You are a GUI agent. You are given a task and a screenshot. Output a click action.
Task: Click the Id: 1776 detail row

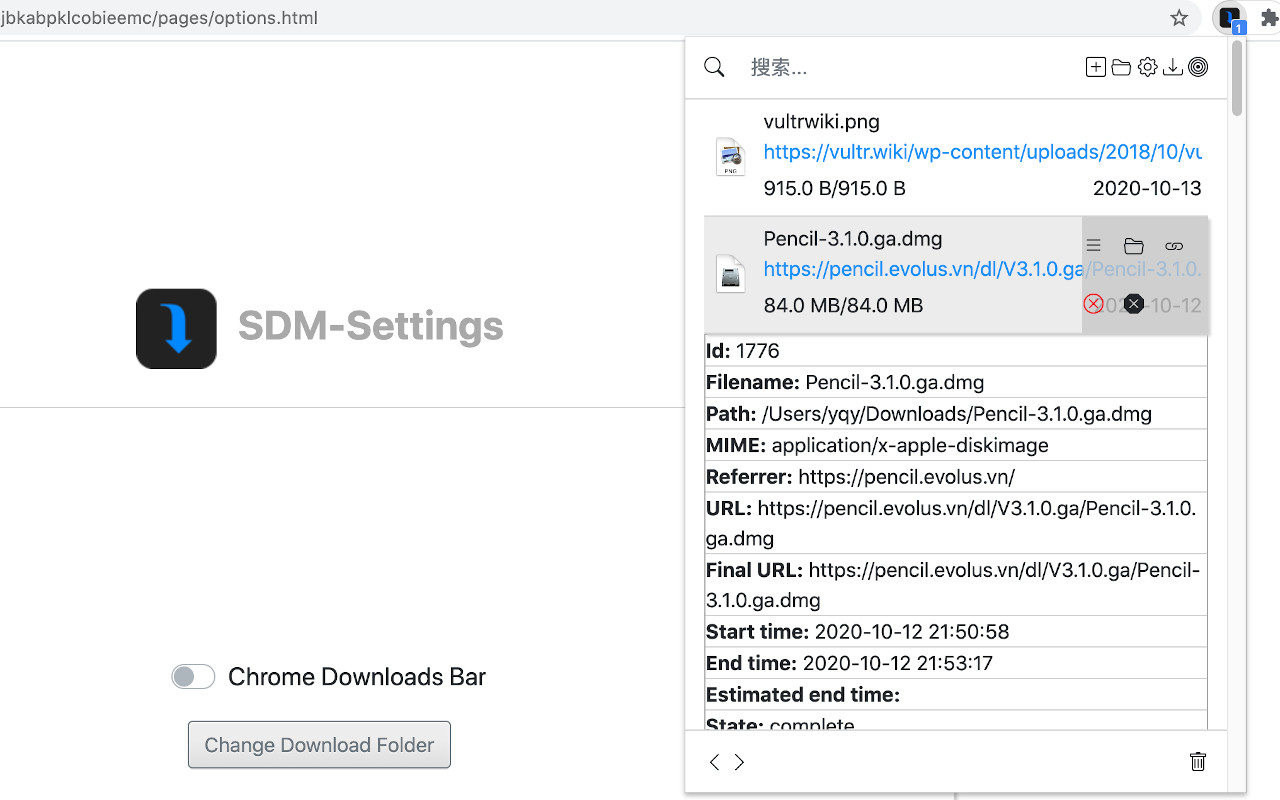tap(956, 351)
